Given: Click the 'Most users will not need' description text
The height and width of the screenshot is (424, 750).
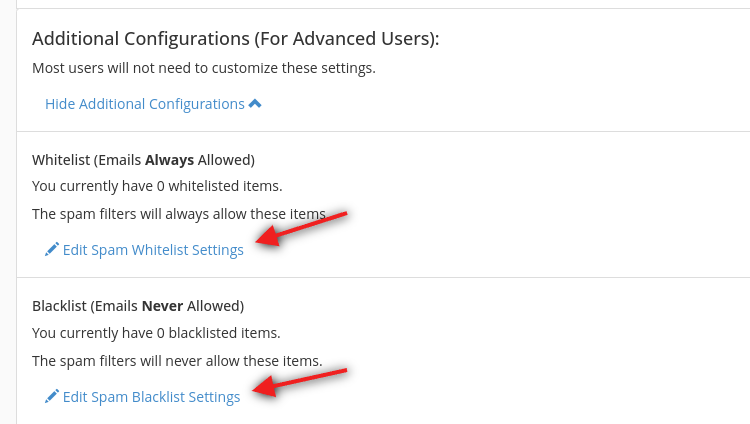Looking at the screenshot, I should (204, 68).
